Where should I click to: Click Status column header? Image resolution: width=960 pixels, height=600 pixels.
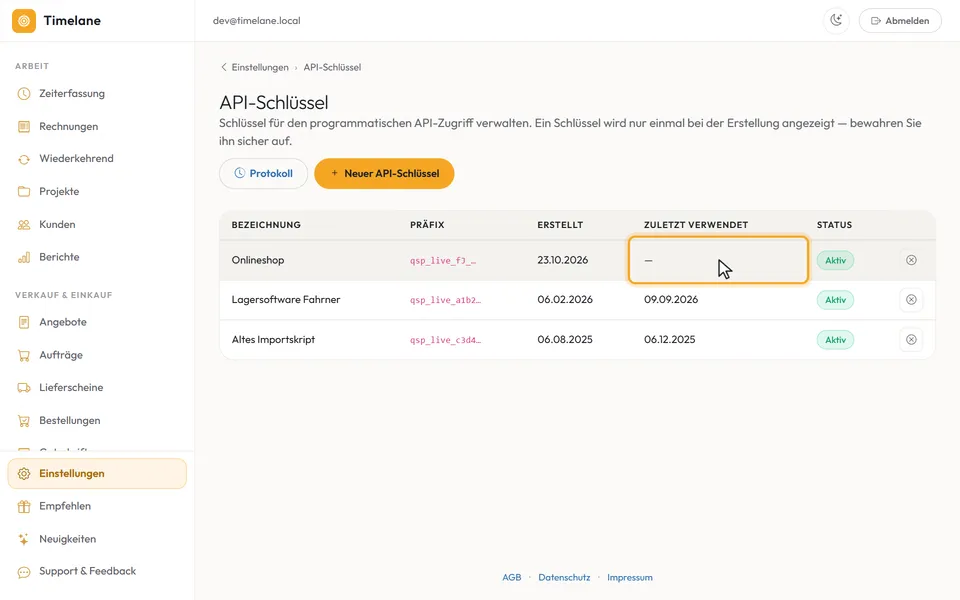834,225
